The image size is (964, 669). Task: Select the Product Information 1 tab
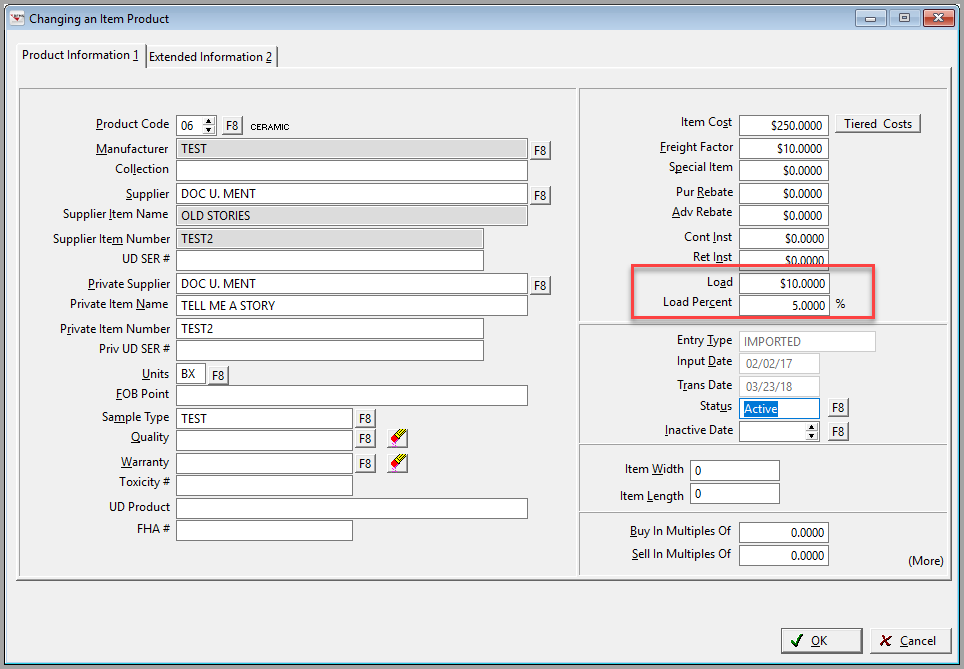tap(80, 55)
